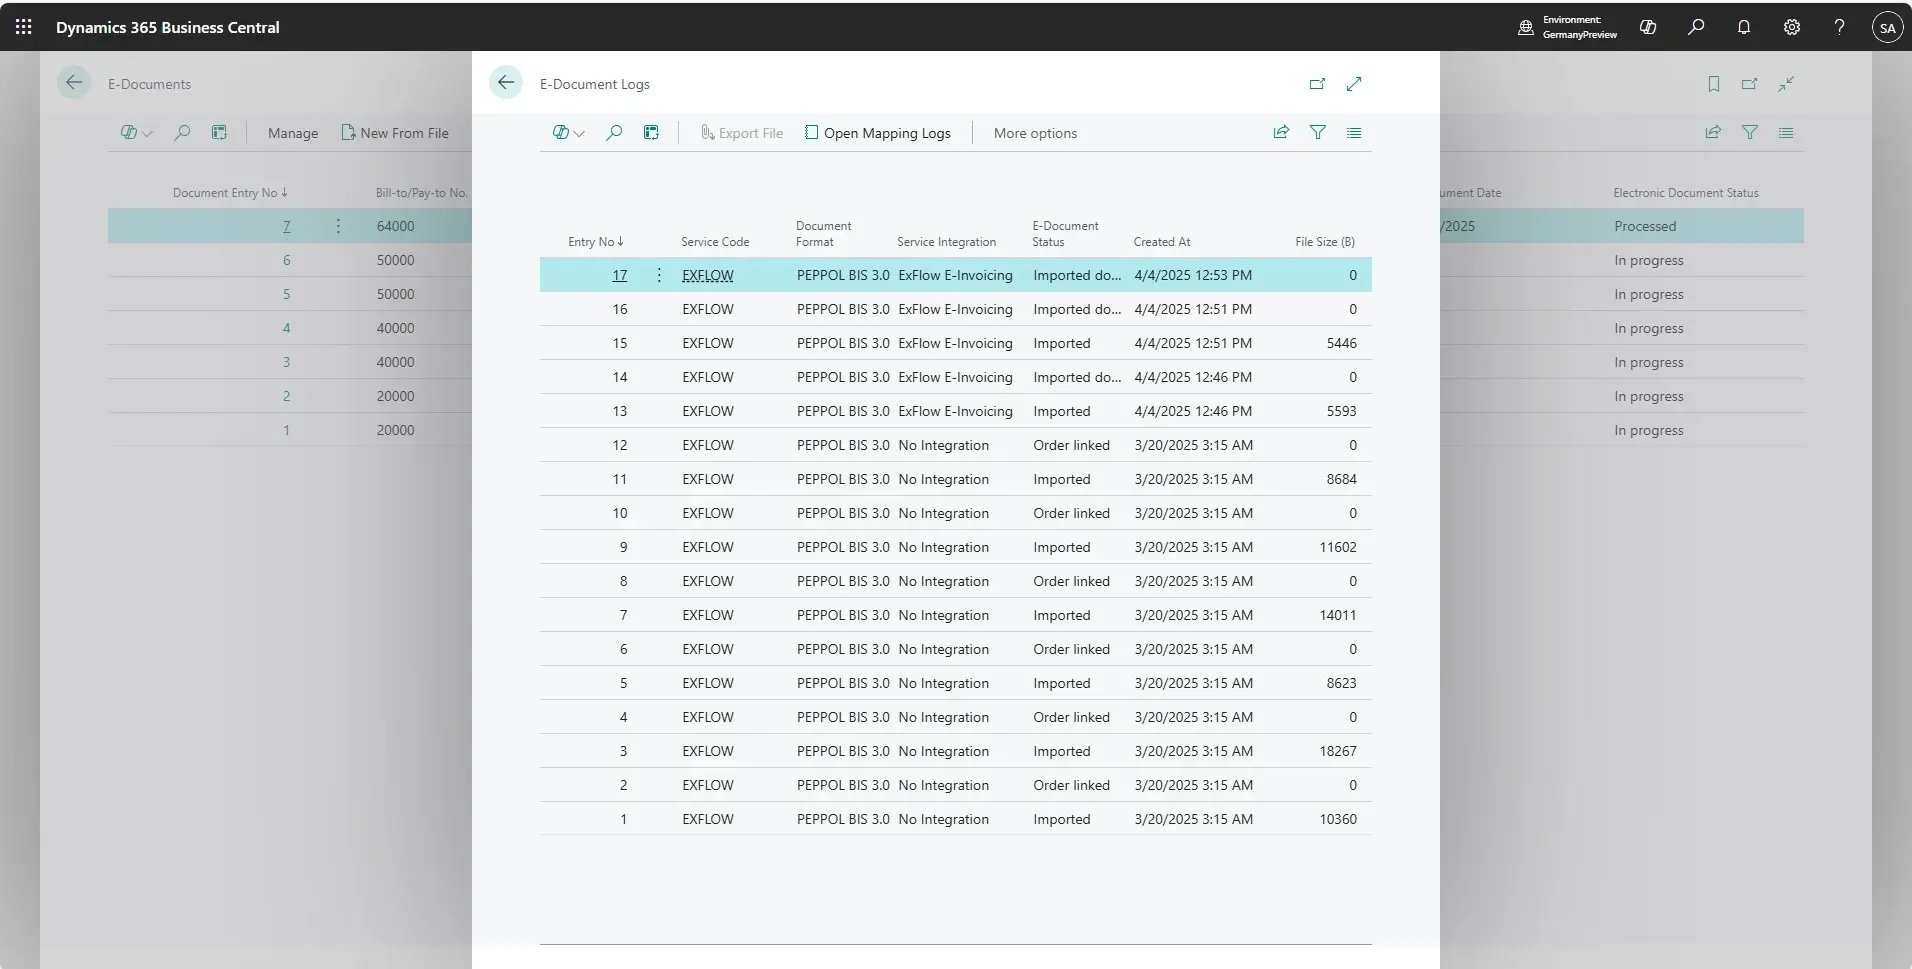Open Copilot from the top bar
Viewport: 1912px width, 969px height.
(x=1647, y=27)
